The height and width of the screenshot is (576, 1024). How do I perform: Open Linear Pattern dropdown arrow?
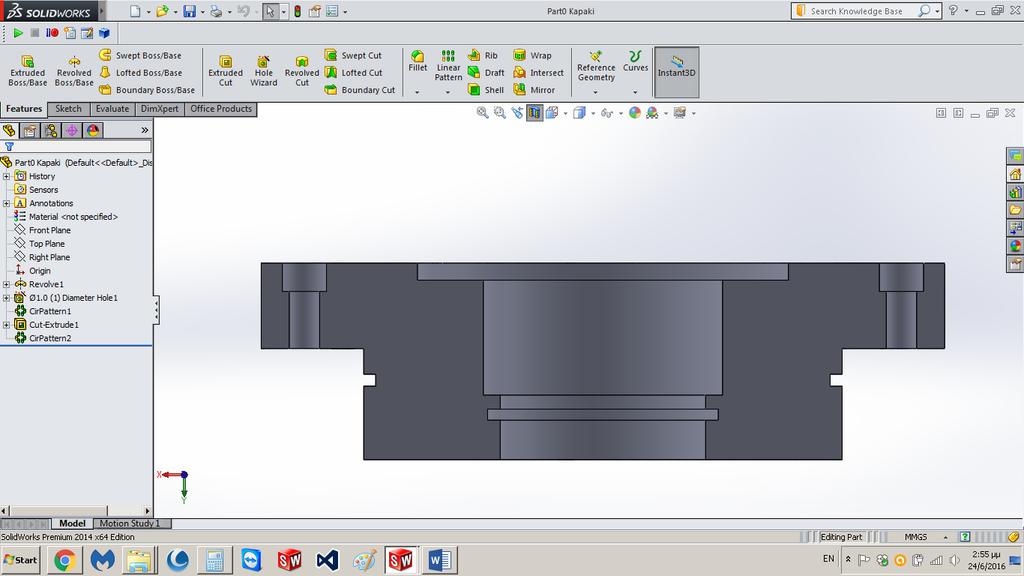pos(447,93)
